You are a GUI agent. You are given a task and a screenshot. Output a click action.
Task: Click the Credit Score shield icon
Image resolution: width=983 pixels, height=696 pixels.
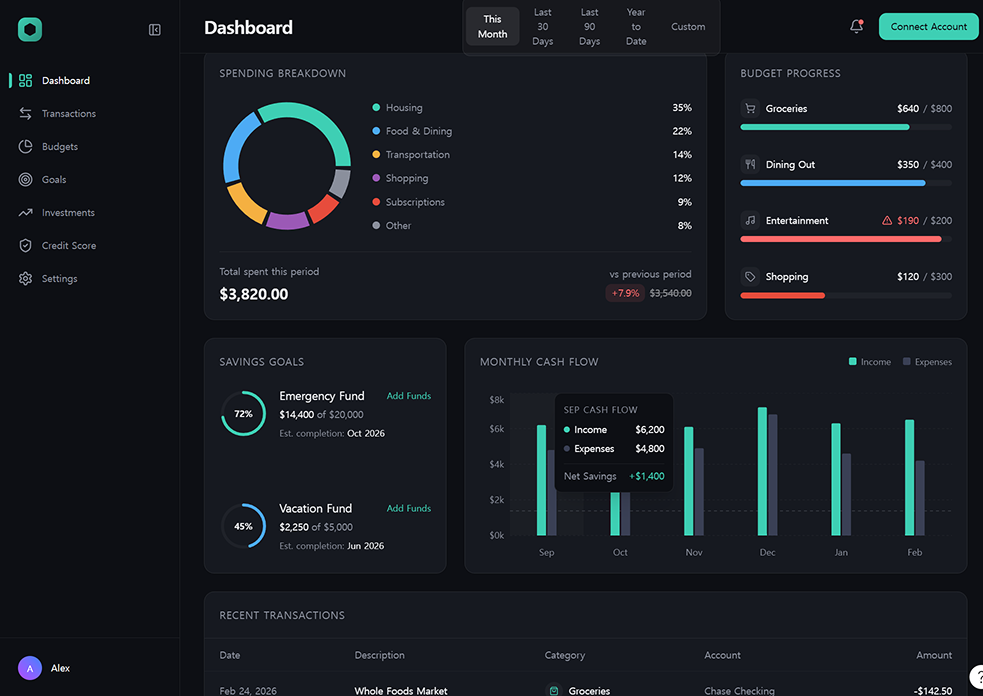(25, 246)
